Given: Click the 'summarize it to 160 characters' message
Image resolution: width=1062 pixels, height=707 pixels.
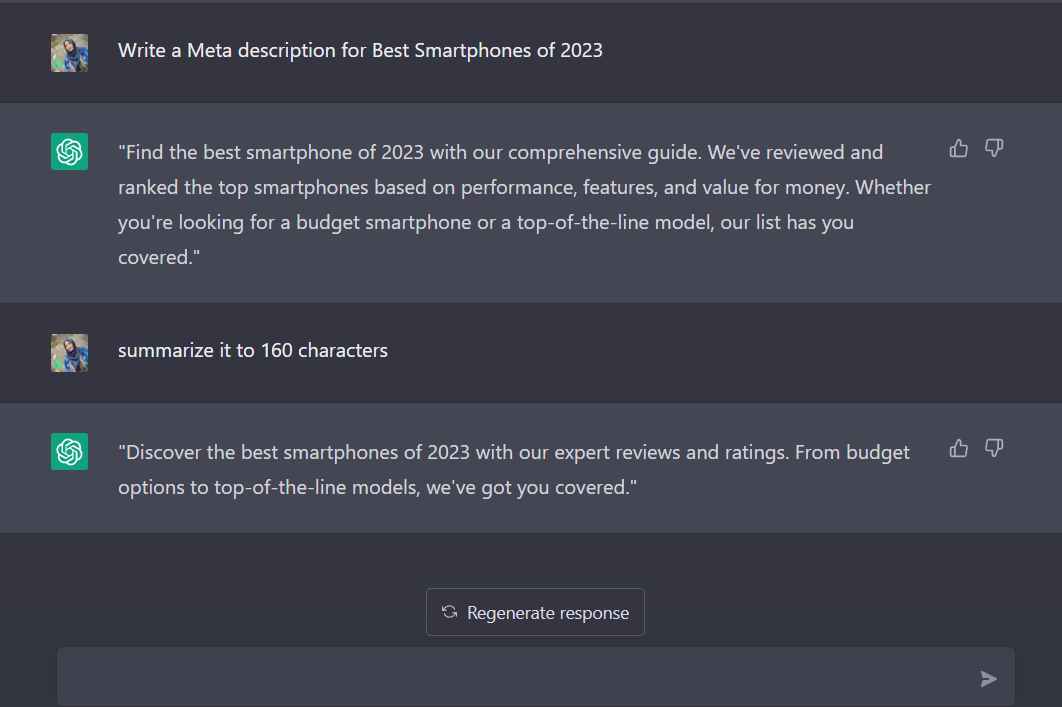Looking at the screenshot, I should (253, 350).
